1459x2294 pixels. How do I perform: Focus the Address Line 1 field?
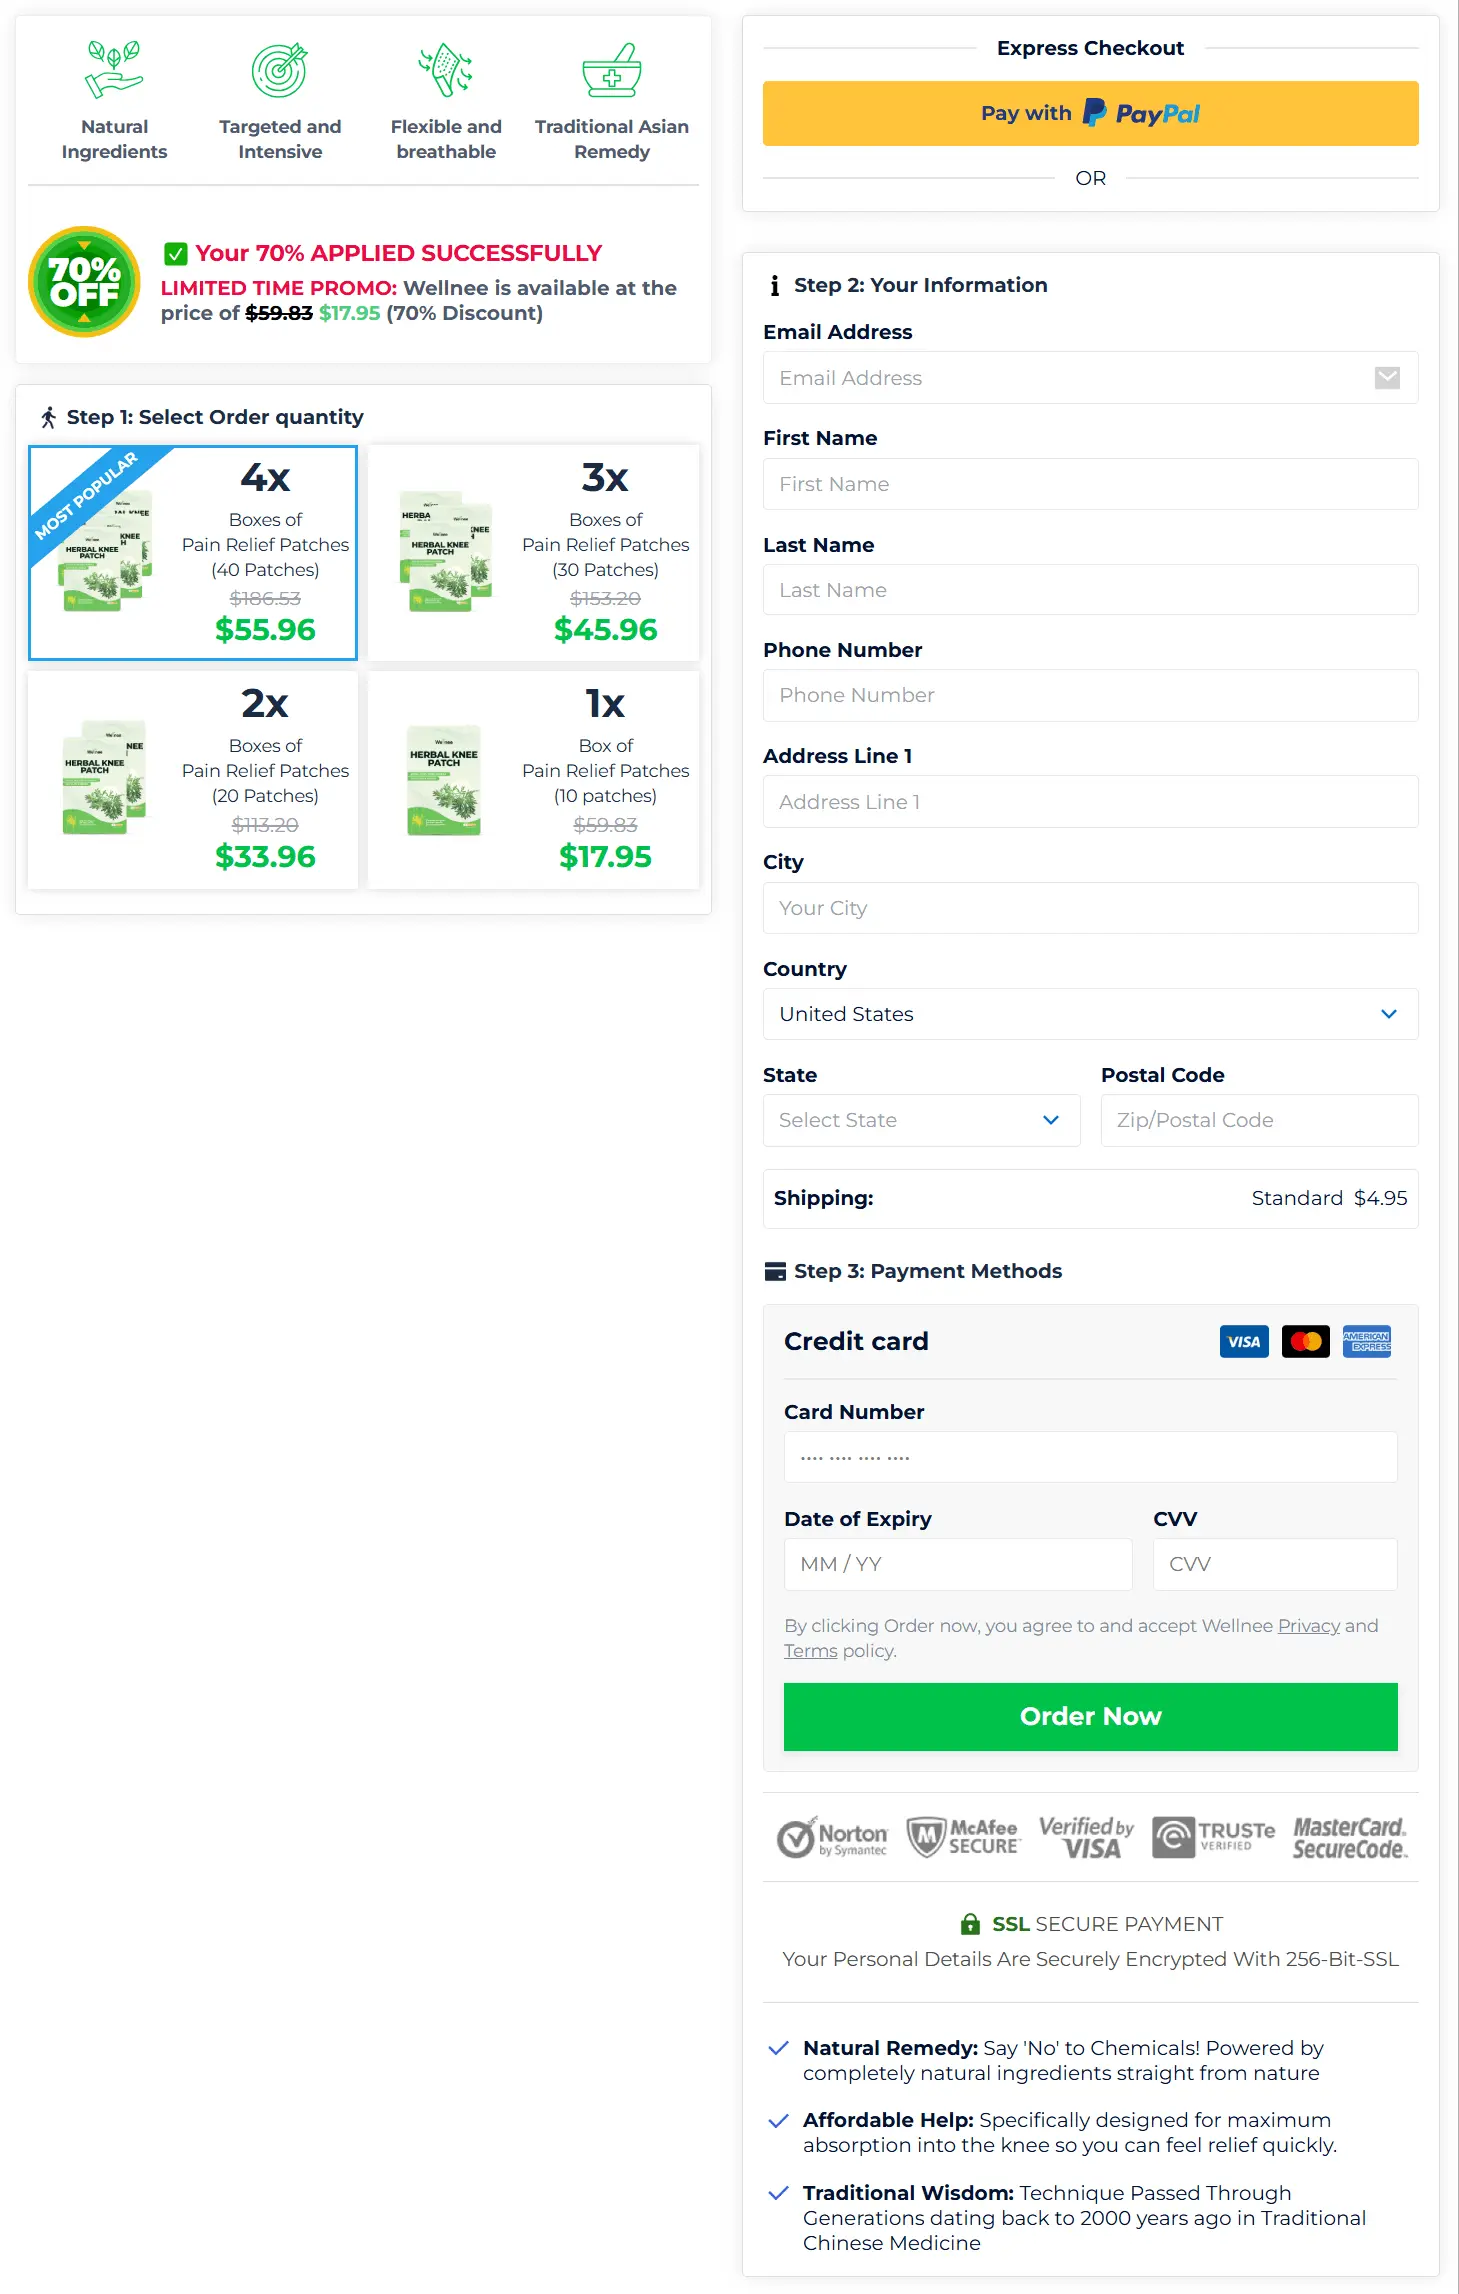coord(1090,802)
